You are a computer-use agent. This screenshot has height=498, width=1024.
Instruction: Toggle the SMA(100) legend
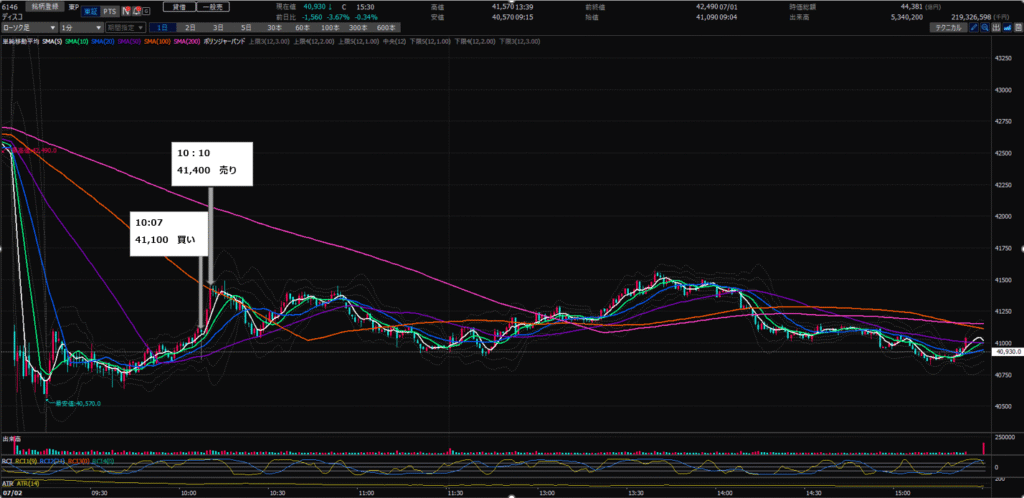(155, 41)
